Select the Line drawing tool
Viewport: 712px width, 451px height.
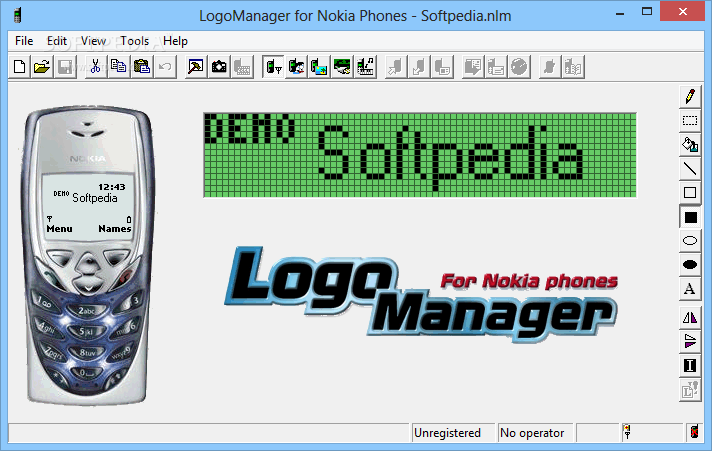point(690,169)
